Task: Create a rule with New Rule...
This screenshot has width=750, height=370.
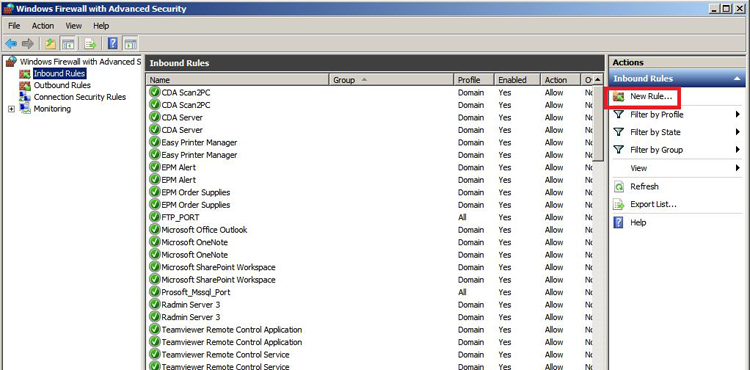Action: (x=651, y=97)
